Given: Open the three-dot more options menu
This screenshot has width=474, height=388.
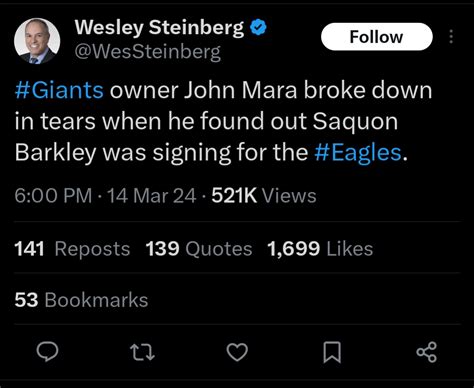Looking at the screenshot, I should pyautogui.click(x=451, y=36).
